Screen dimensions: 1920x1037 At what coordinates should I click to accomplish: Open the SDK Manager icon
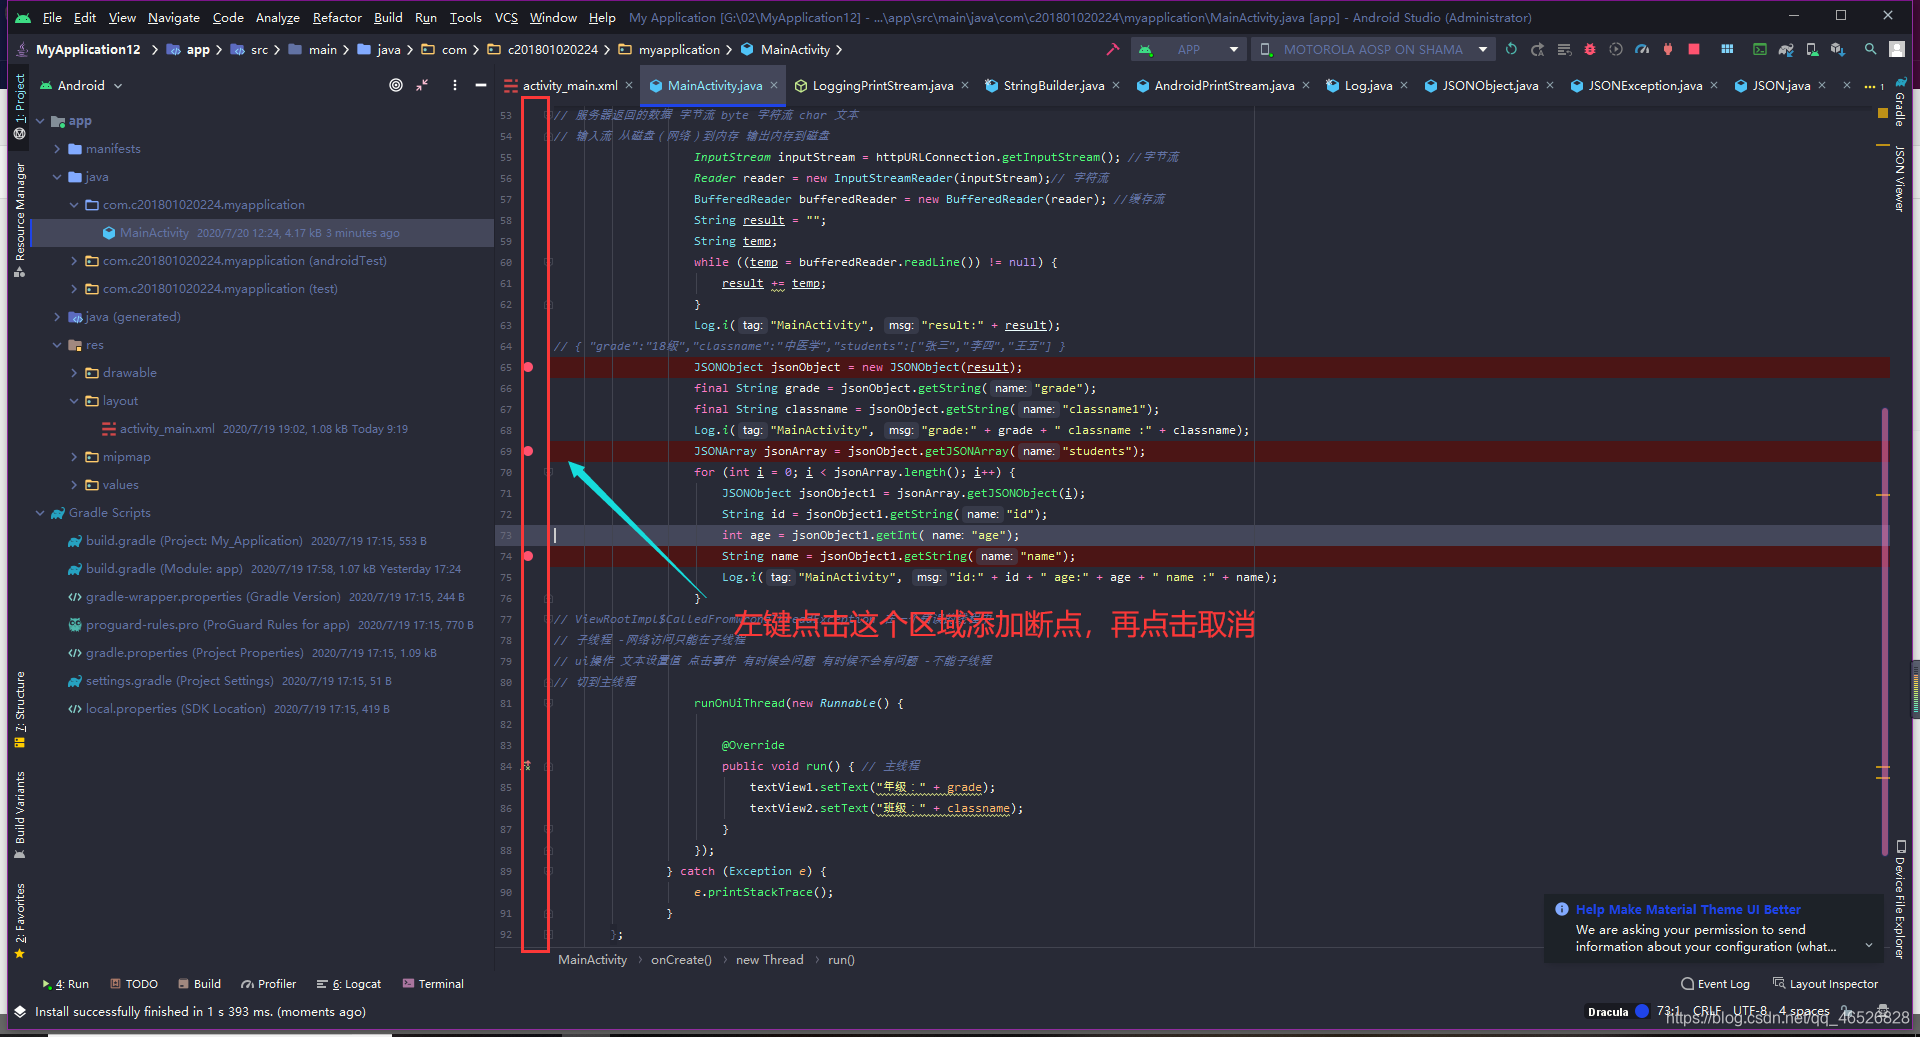coord(1838,49)
